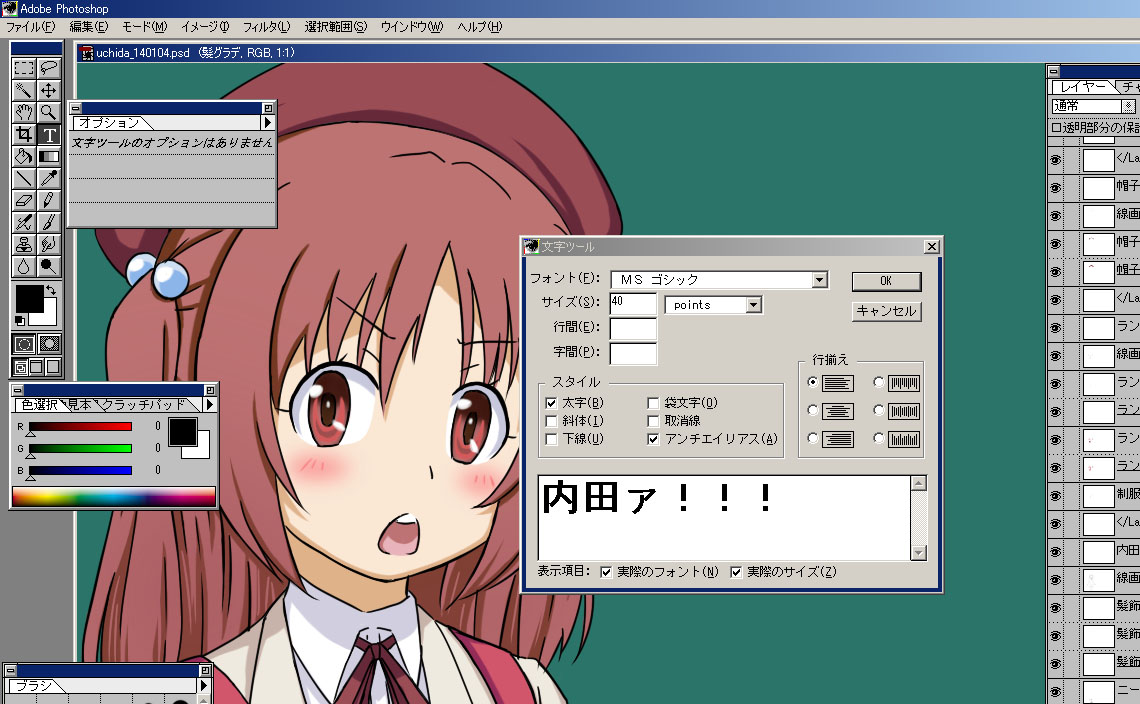Open the ウインドウ(W) menu

pyautogui.click(x=412, y=27)
